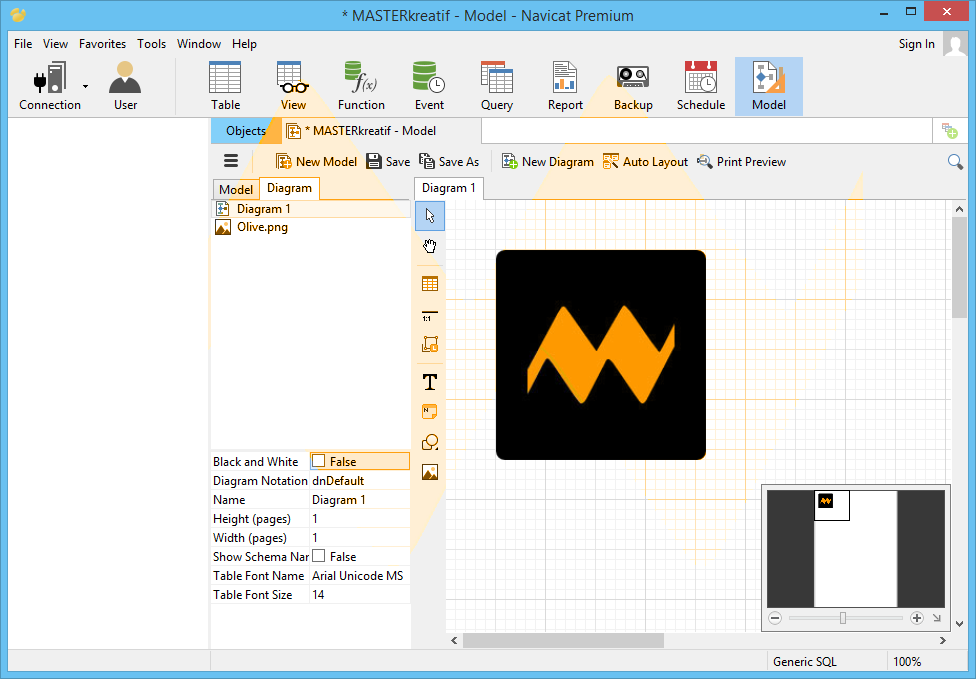Open the View objects icon
976x679 pixels.
point(293,87)
